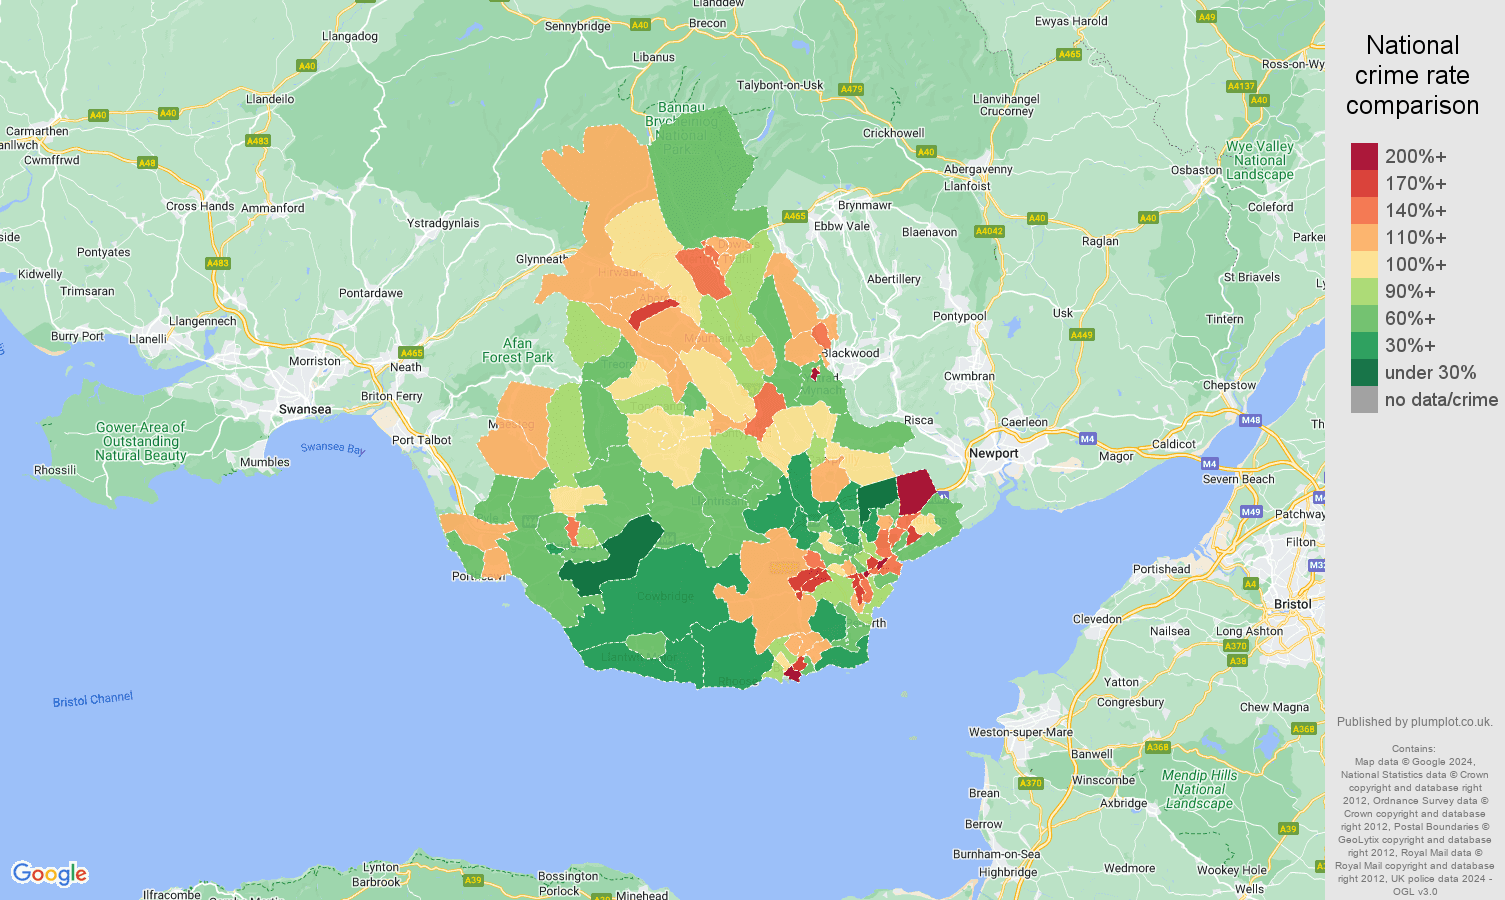Click the A39 road shield near Lynton
The width and height of the screenshot is (1505, 900).
click(472, 880)
